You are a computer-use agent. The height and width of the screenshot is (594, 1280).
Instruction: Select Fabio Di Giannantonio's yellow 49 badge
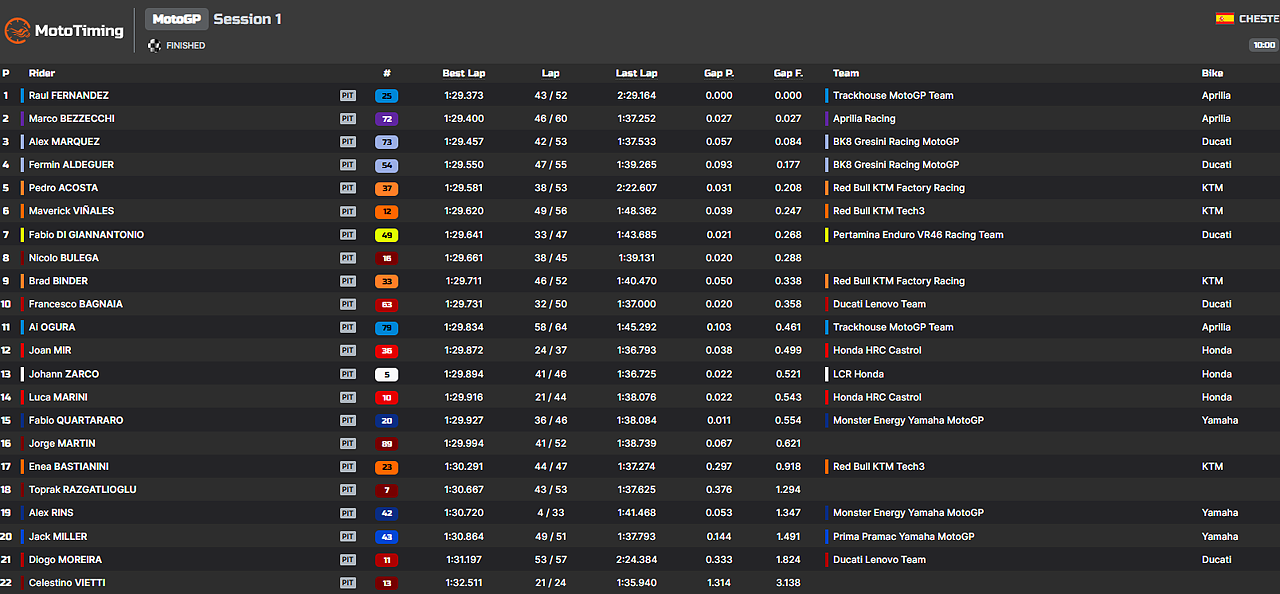point(386,234)
